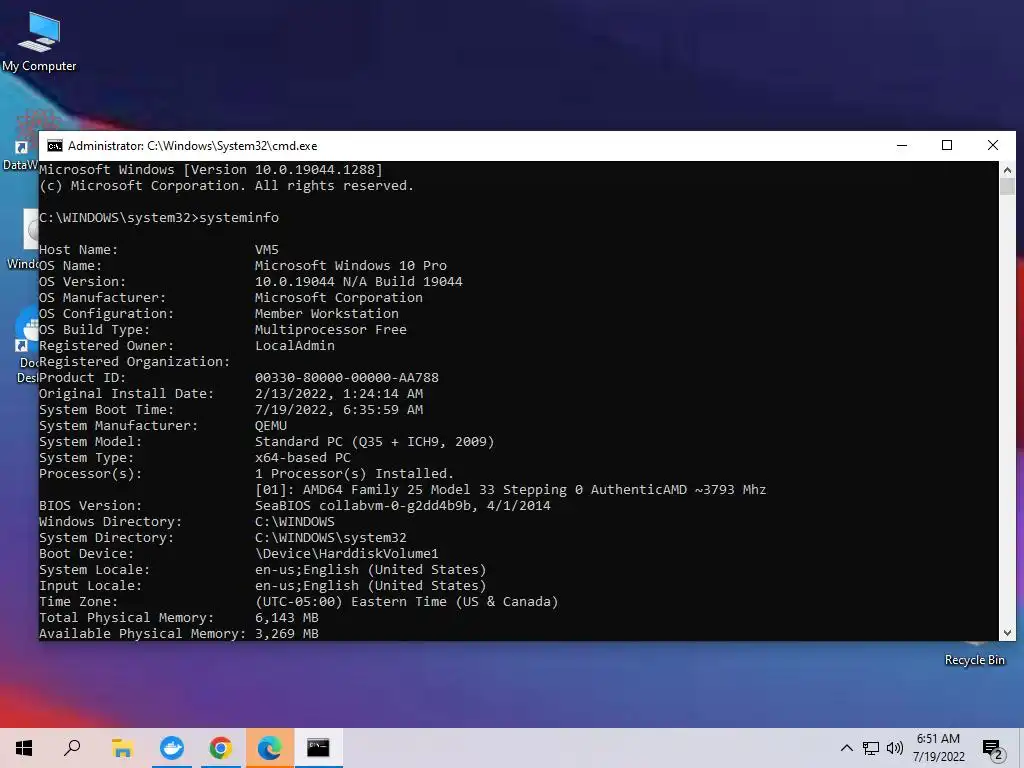Screen dimensions: 1024x768
Task: Click OS Manufacturer value 'Microsoft Corporation'
Action: click(339, 298)
